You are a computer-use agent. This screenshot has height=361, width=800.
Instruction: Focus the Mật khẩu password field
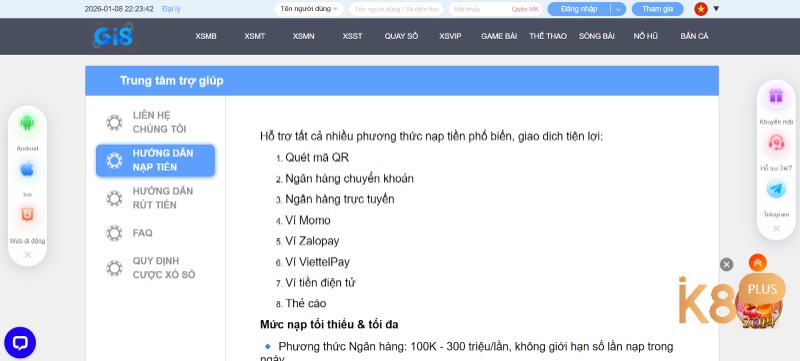tap(480, 9)
